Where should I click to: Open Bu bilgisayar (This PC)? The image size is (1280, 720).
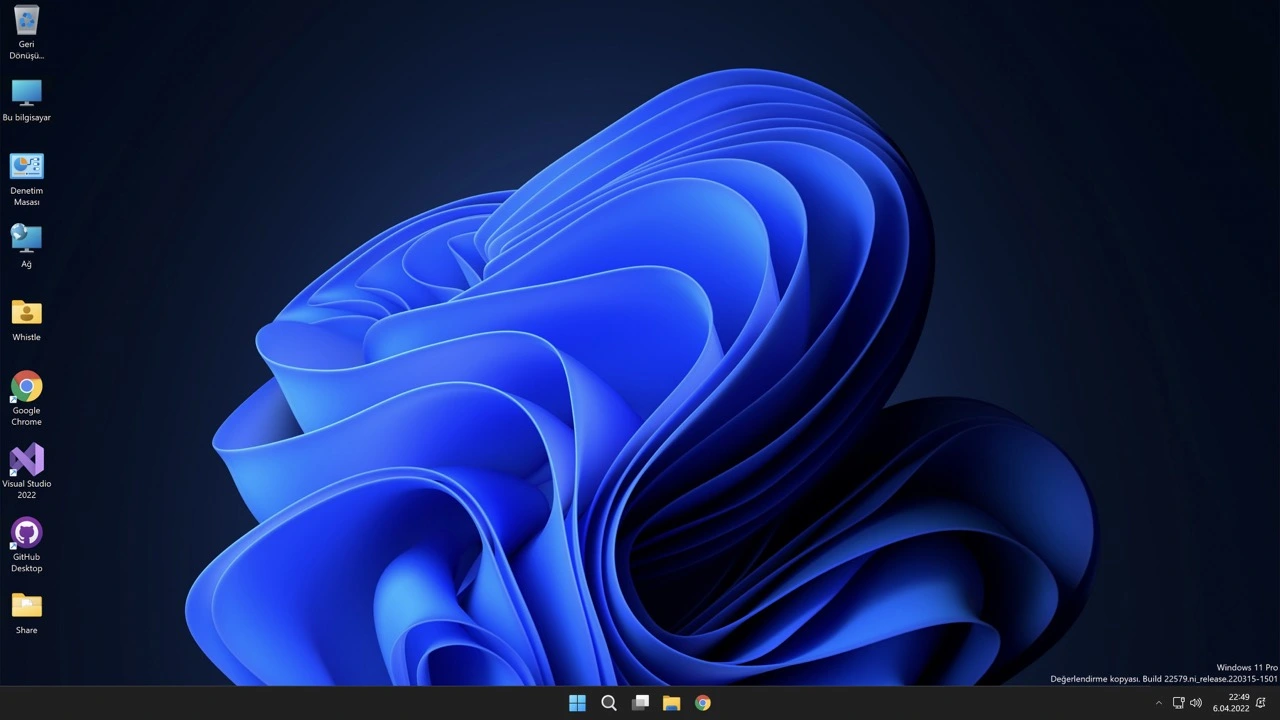26,93
